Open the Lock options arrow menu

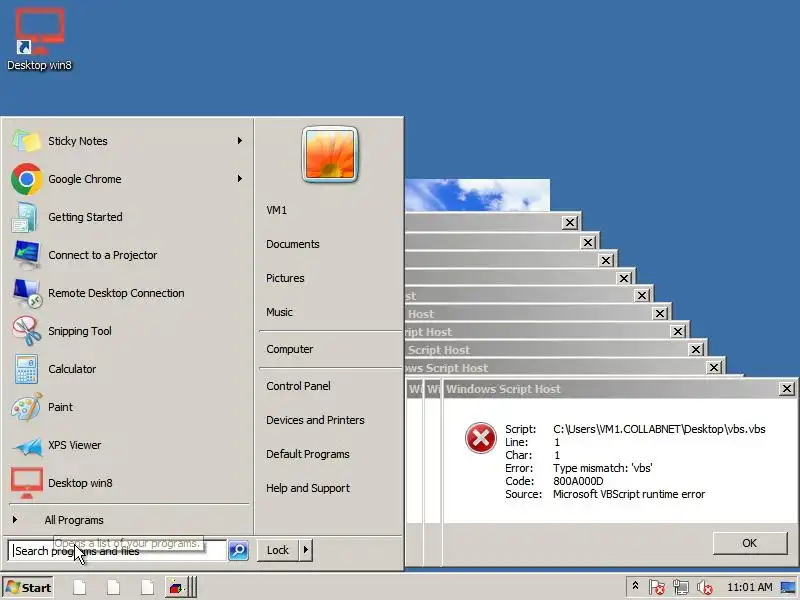point(306,550)
